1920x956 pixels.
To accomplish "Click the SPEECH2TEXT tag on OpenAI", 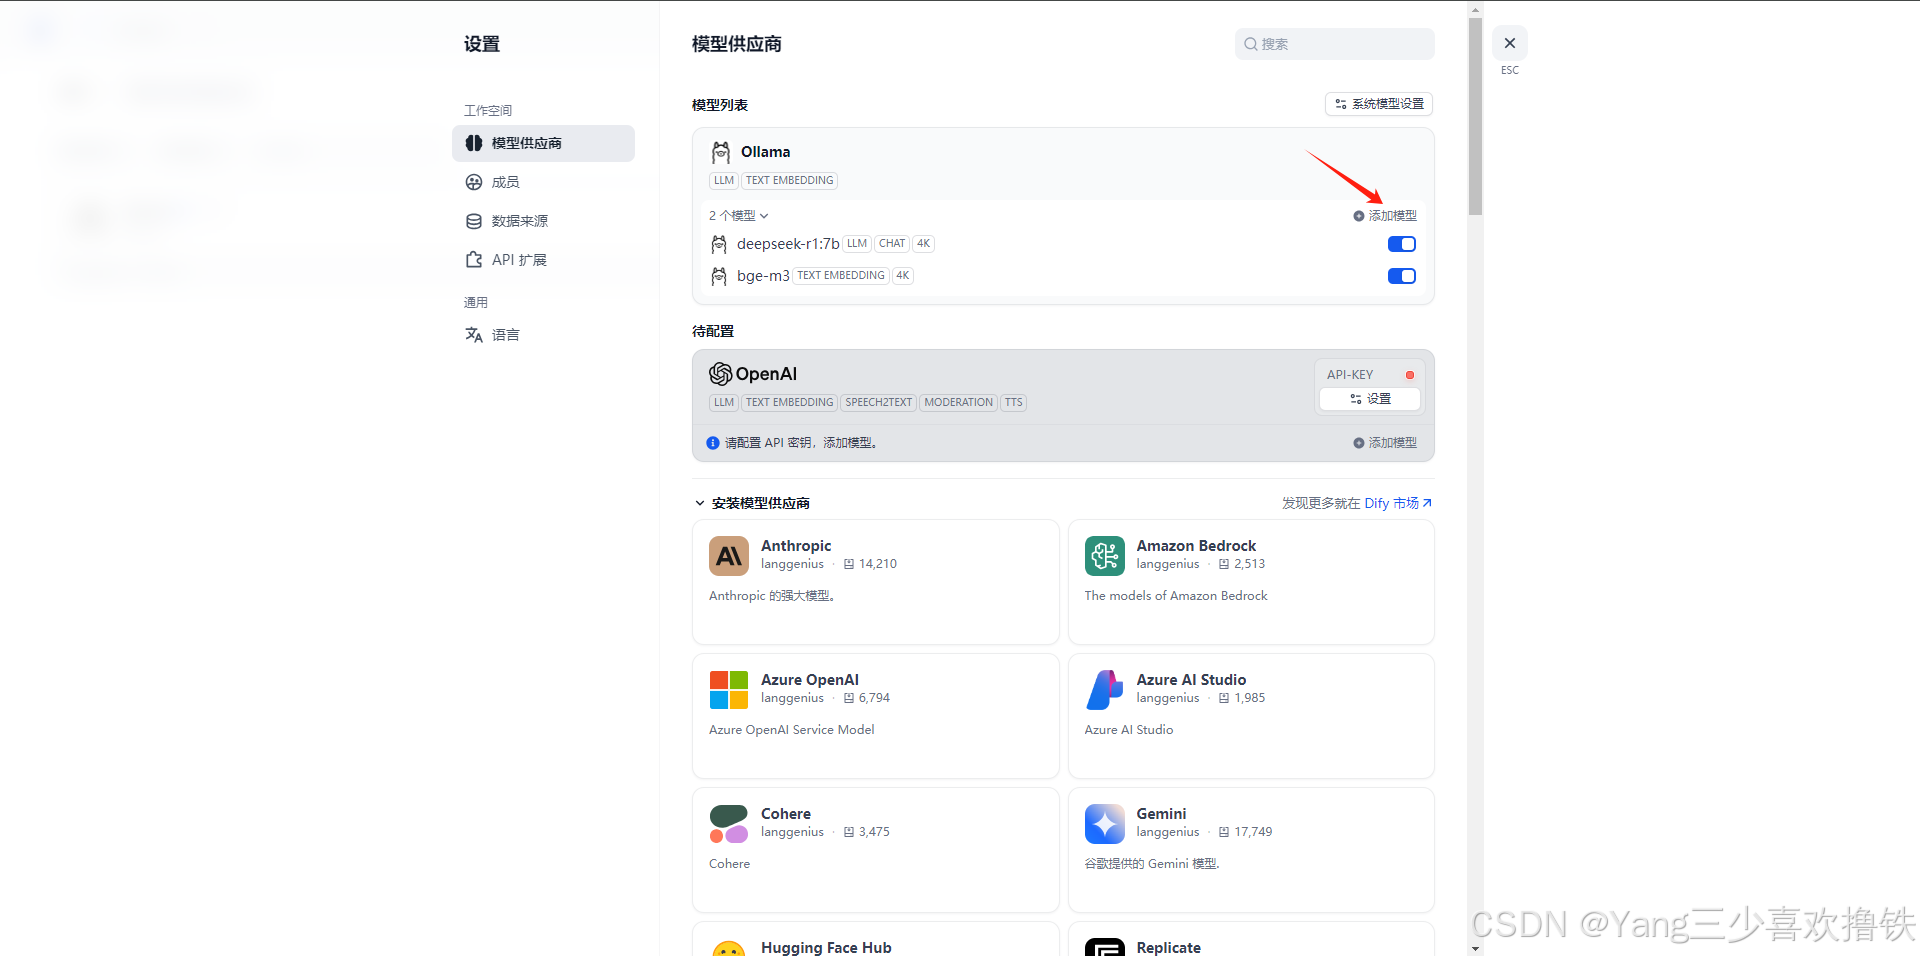I will [x=878, y=403].
